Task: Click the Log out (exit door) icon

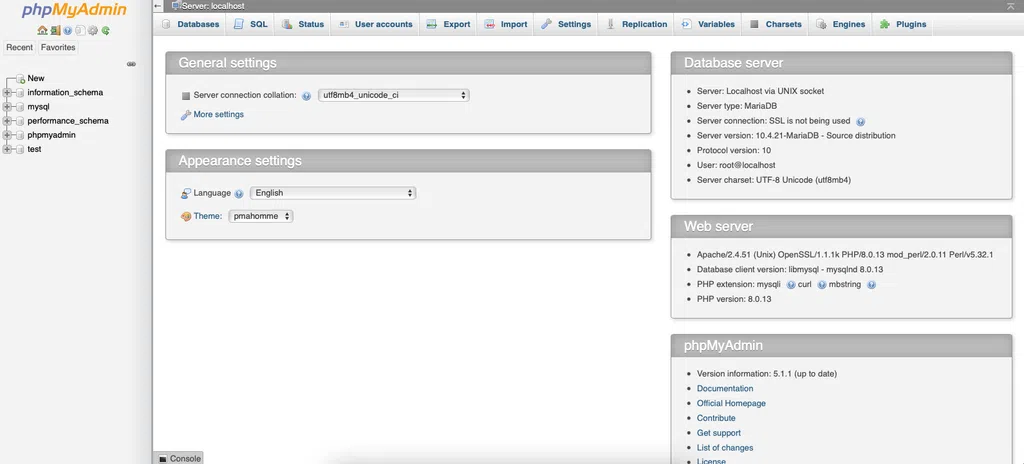Action: (56, 30)
